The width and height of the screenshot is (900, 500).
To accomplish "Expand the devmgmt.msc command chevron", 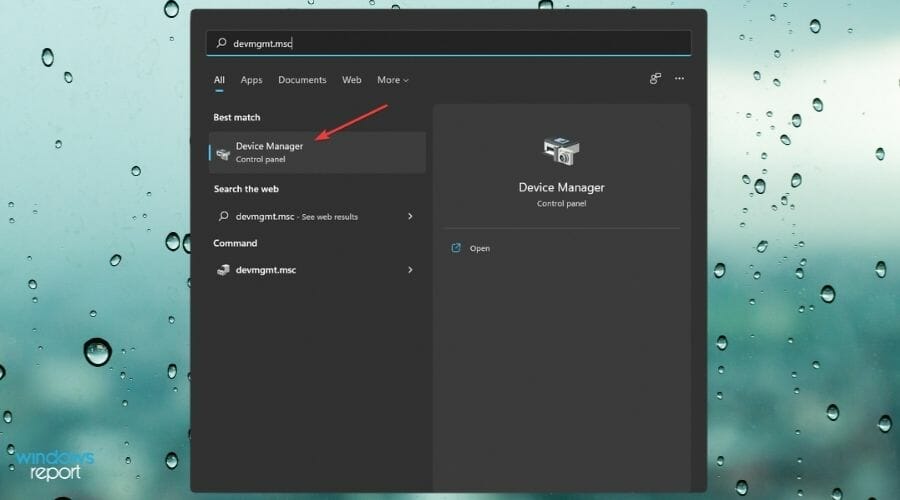I will [410, 270].
